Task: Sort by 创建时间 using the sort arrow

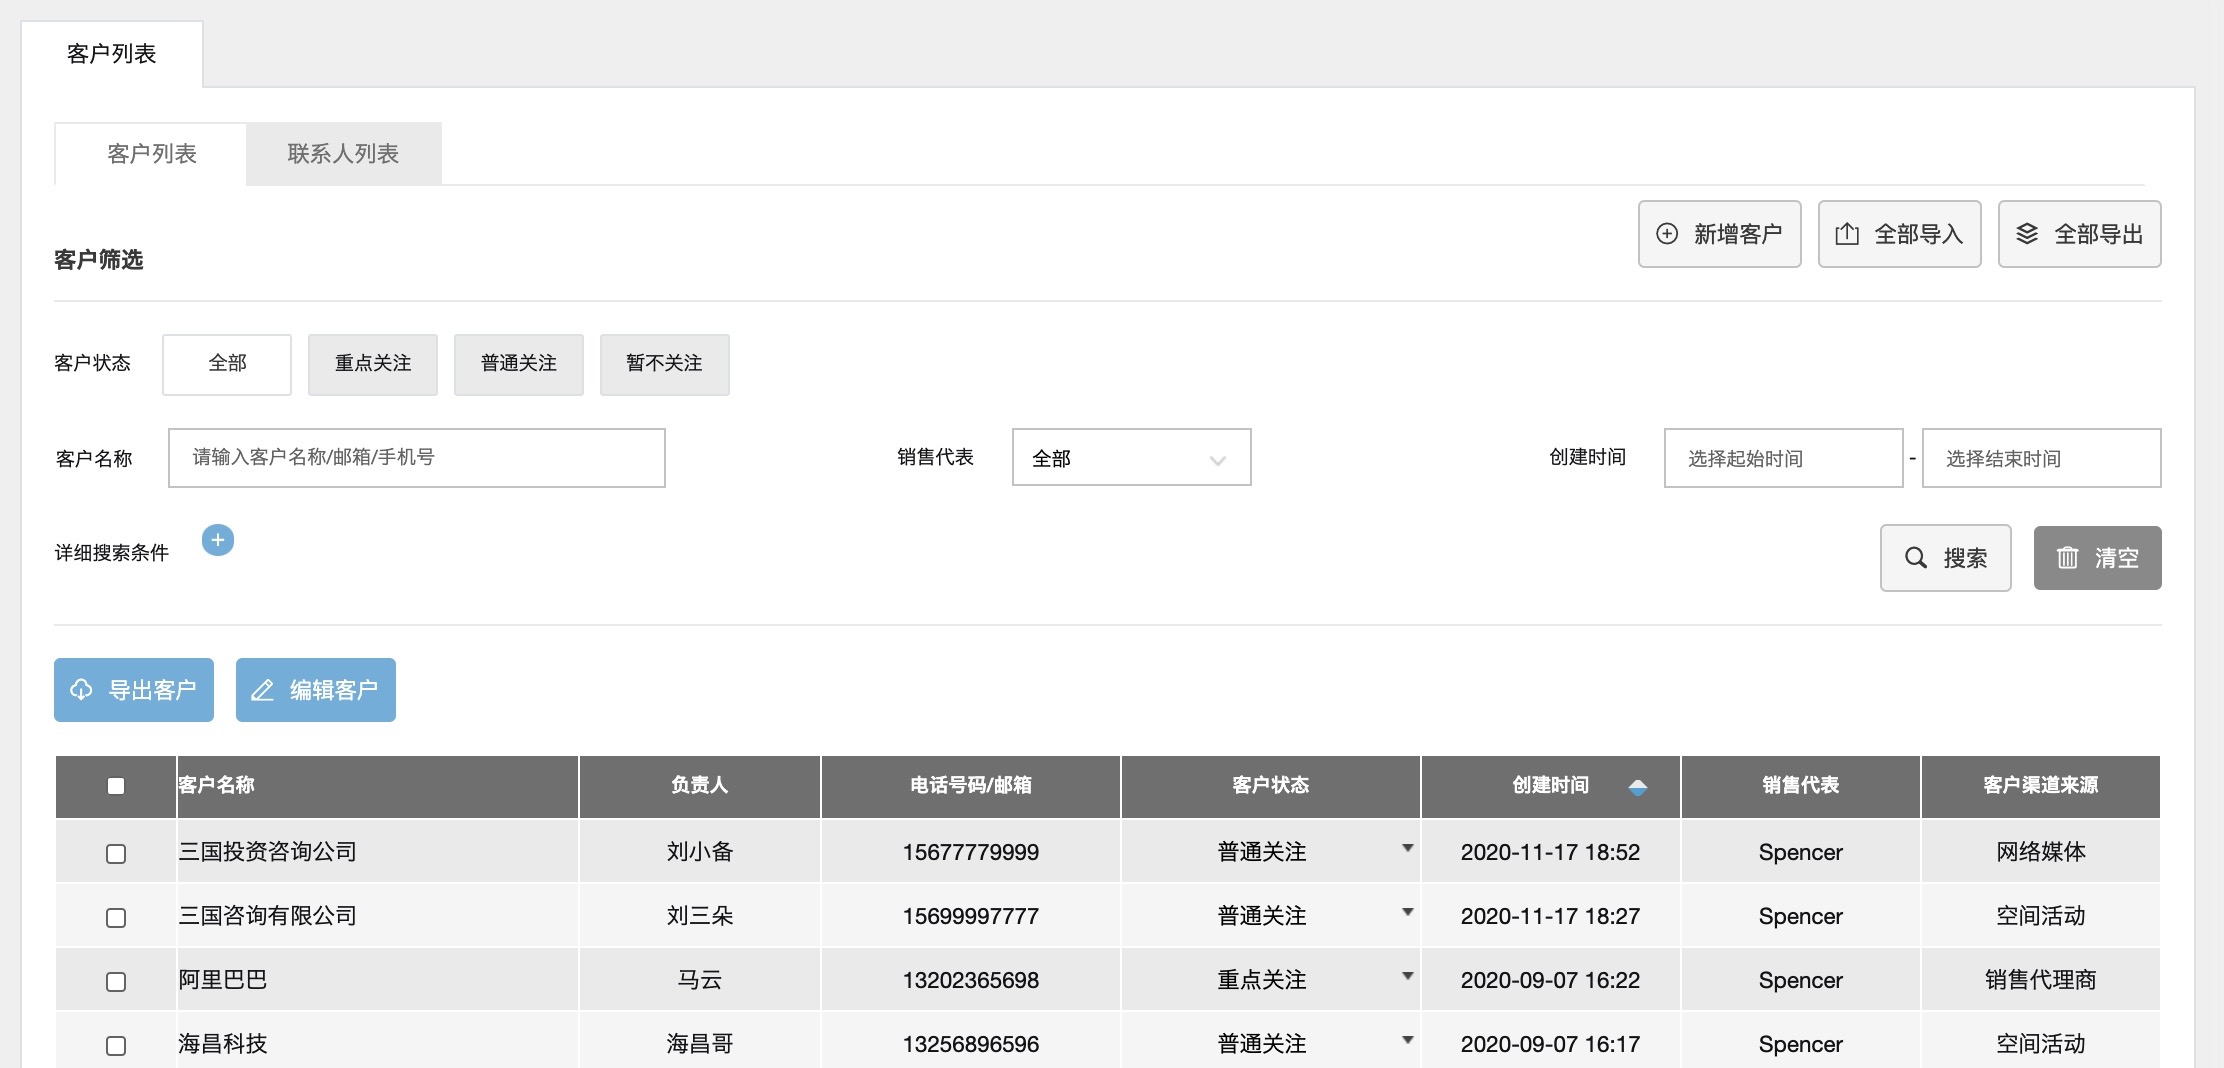Action: click(x=1637, y=787)
